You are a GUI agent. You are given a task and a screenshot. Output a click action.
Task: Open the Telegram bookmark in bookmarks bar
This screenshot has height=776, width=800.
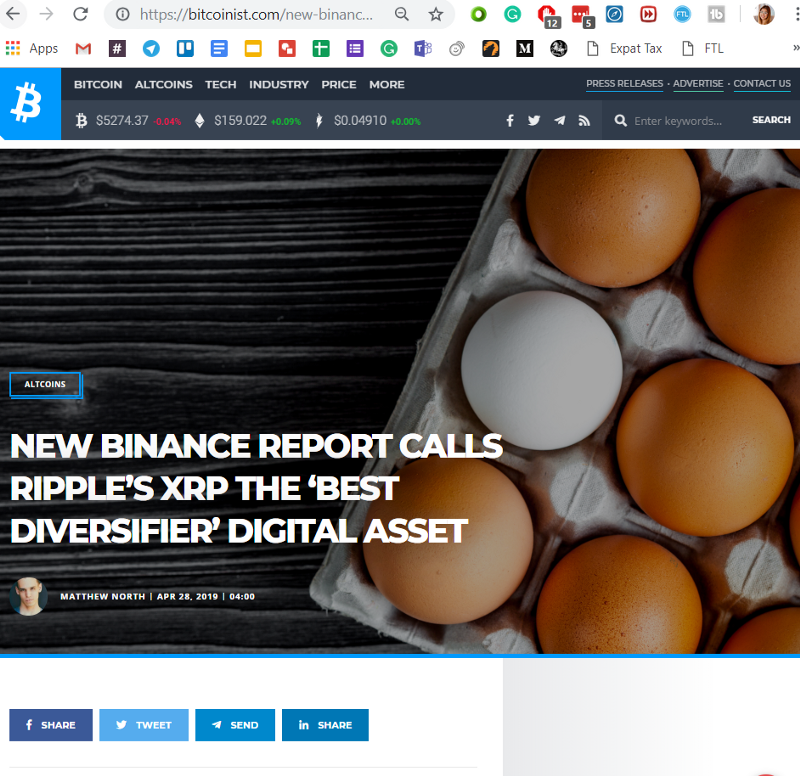(x=151, y=49)
